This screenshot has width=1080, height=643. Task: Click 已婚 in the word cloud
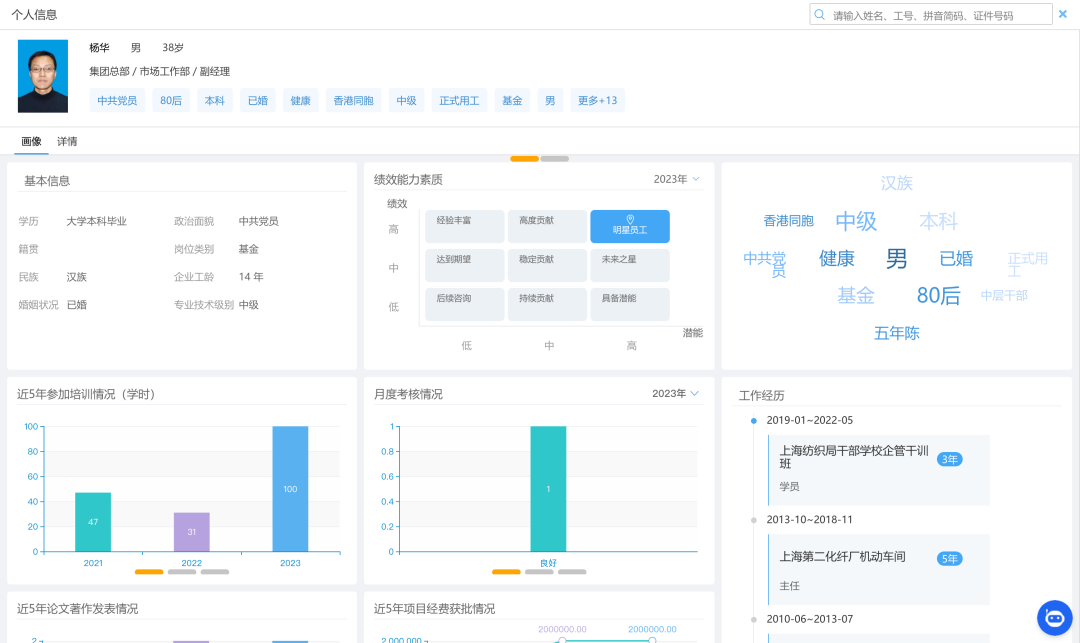(956, 258)
